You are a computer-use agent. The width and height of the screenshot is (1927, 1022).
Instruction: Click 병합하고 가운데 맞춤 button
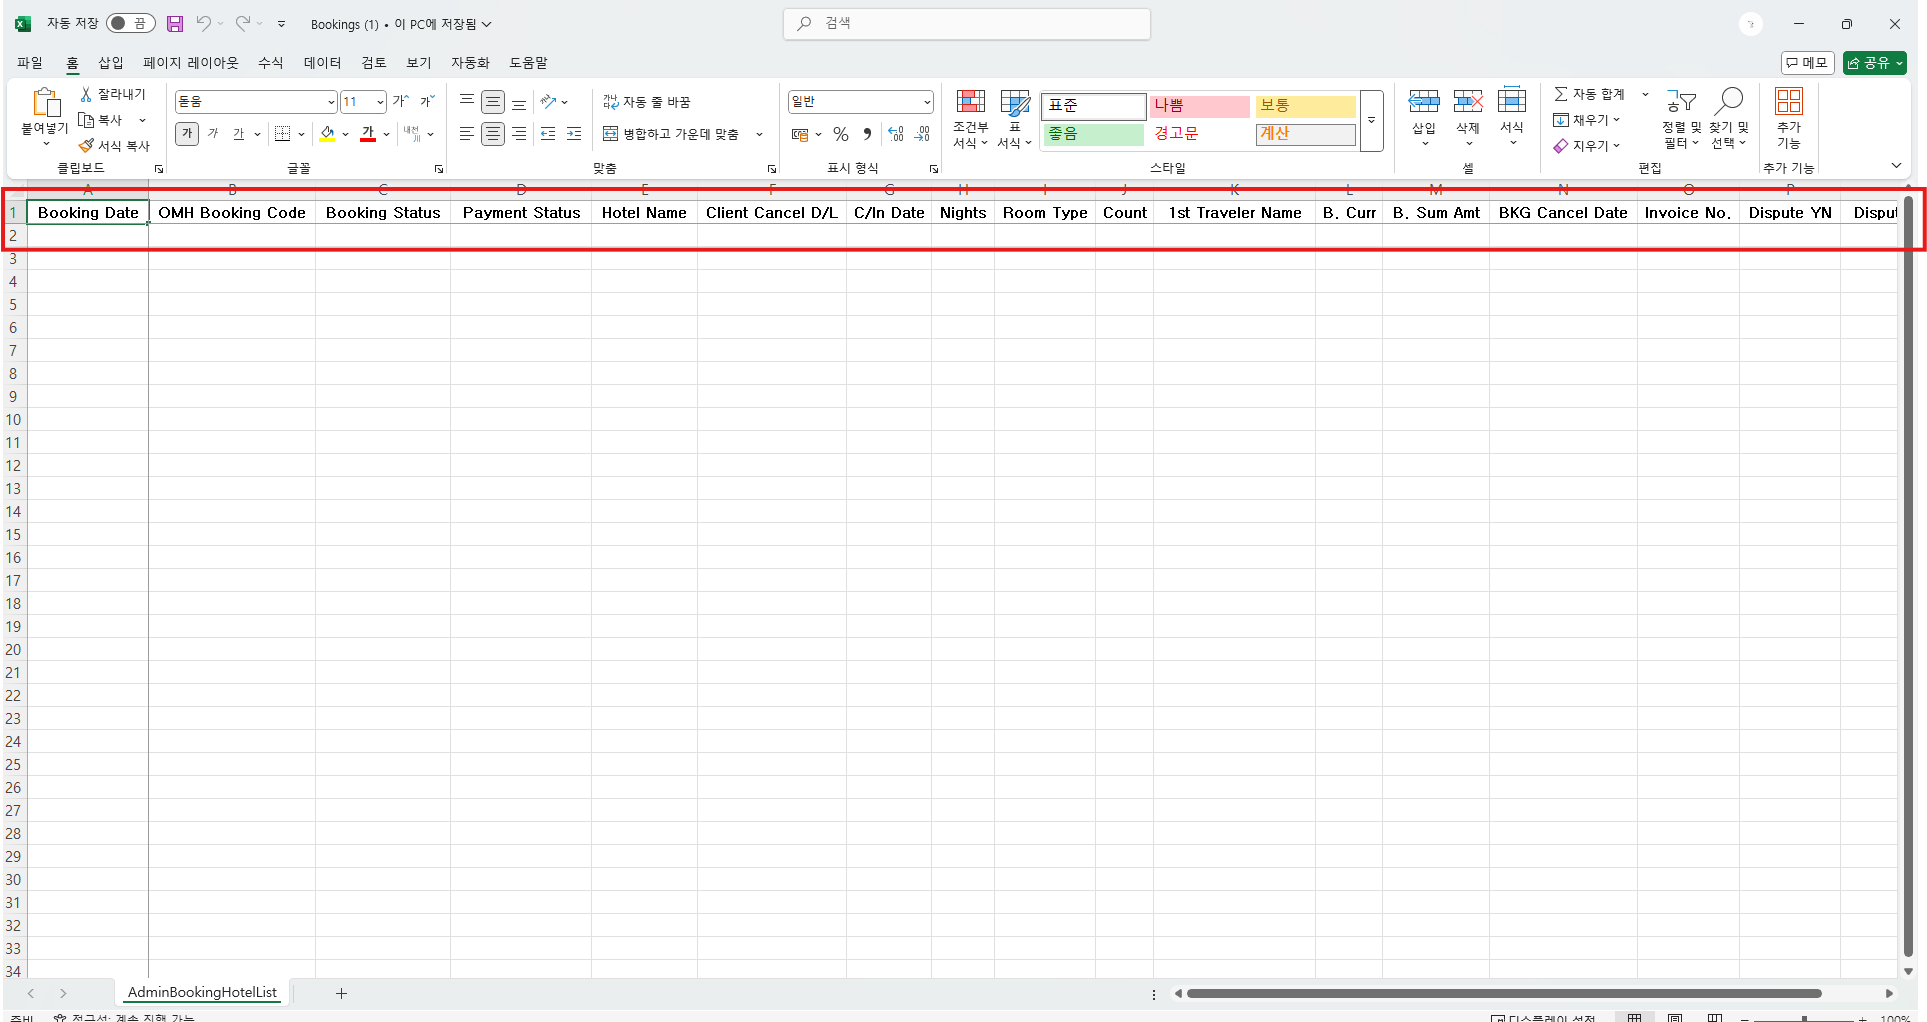pos(671,134)
